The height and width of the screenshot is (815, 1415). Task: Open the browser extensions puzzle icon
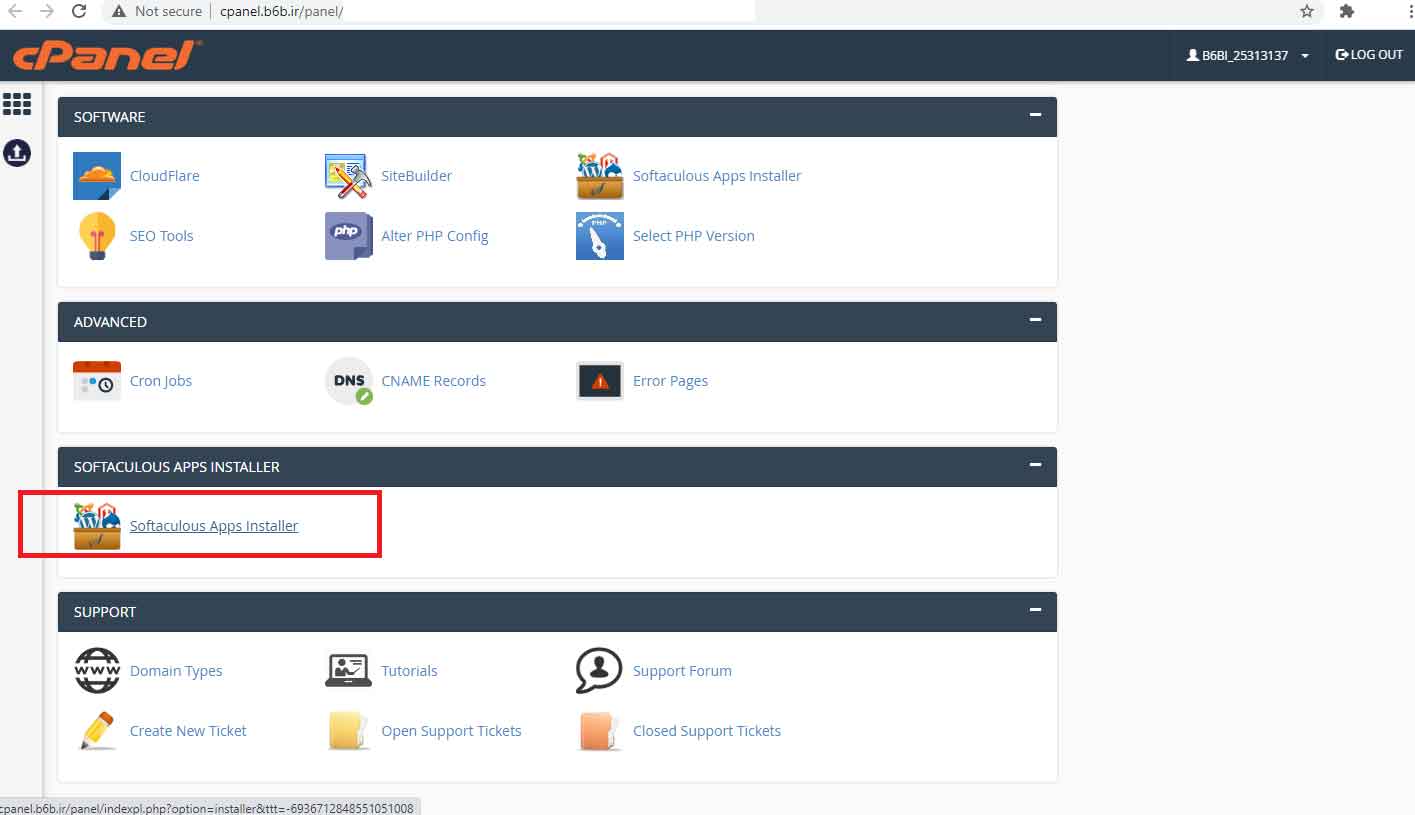(1347, 11)
